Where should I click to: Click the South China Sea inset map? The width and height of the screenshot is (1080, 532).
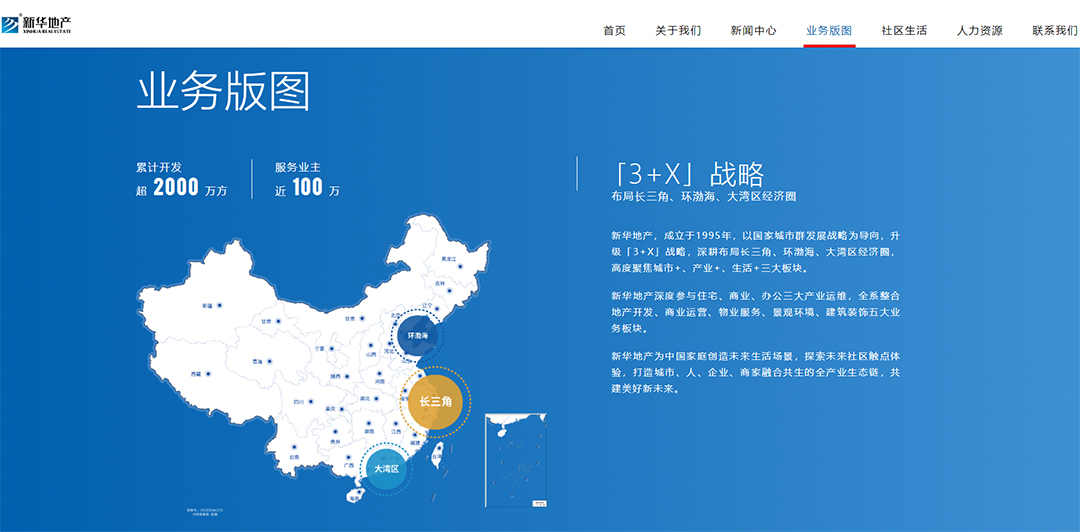(x=516, y=457)
